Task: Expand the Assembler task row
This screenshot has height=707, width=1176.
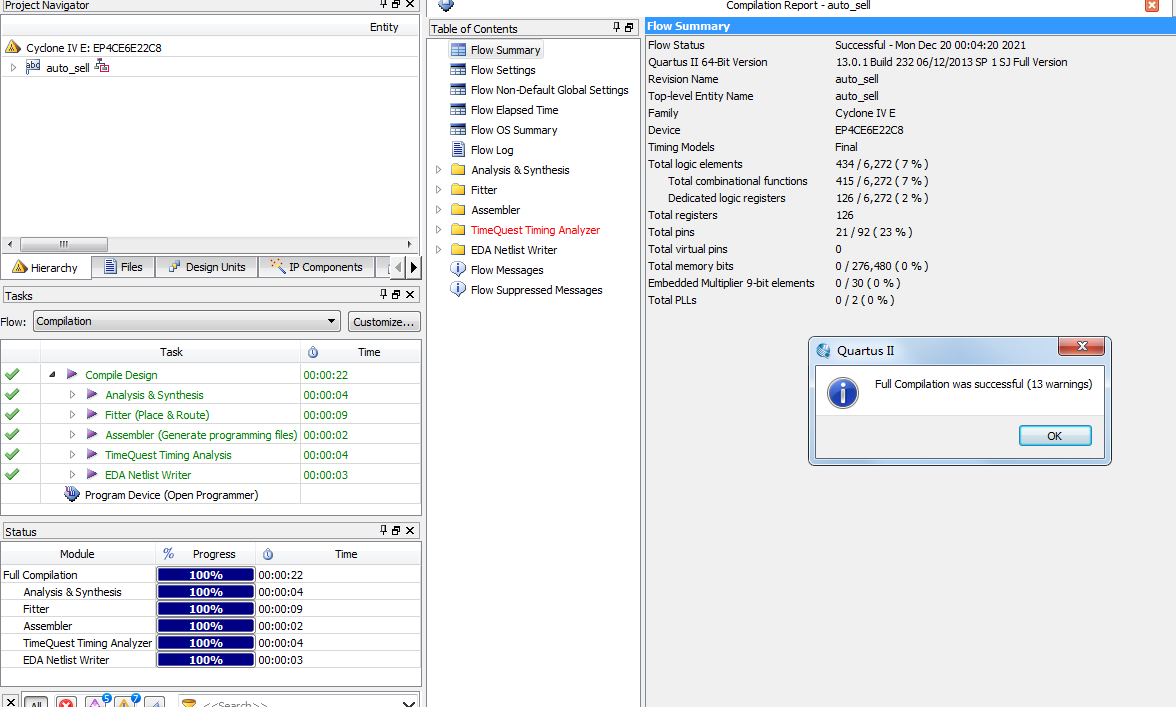Action: tap(72, 435)
